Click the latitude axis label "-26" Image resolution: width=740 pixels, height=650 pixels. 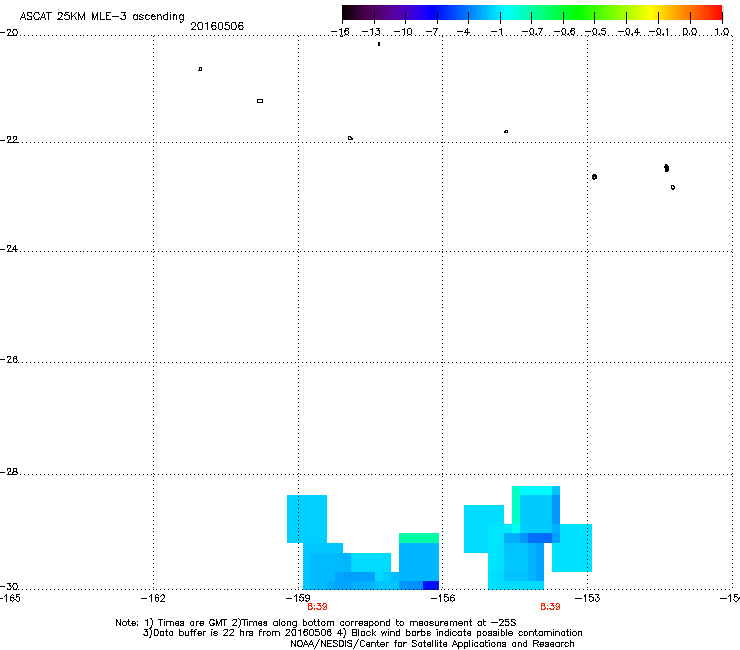(9, 360)
